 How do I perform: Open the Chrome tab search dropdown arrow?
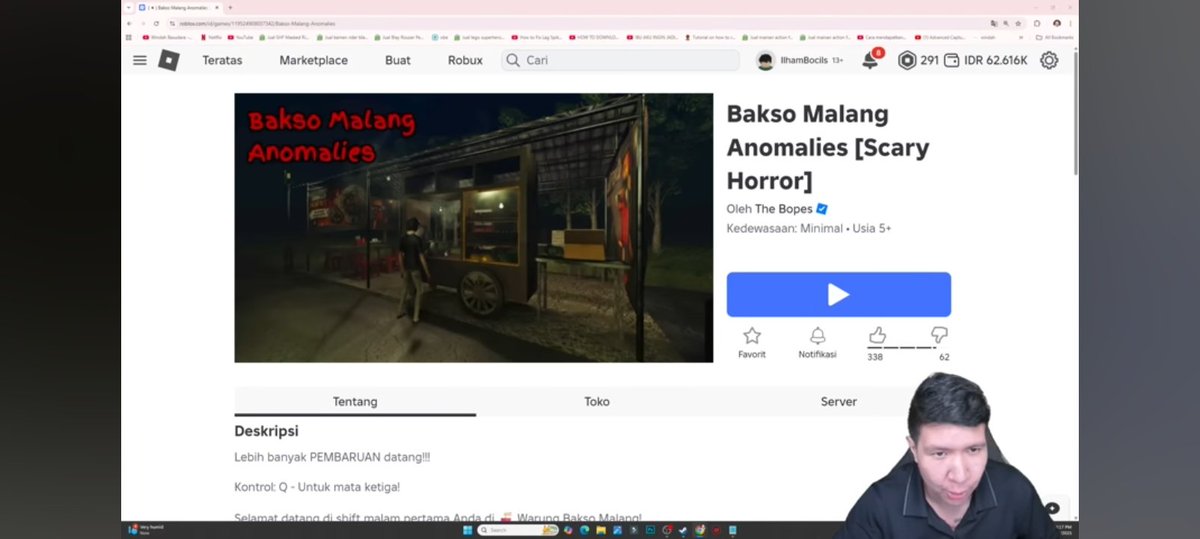click(128, 7)
